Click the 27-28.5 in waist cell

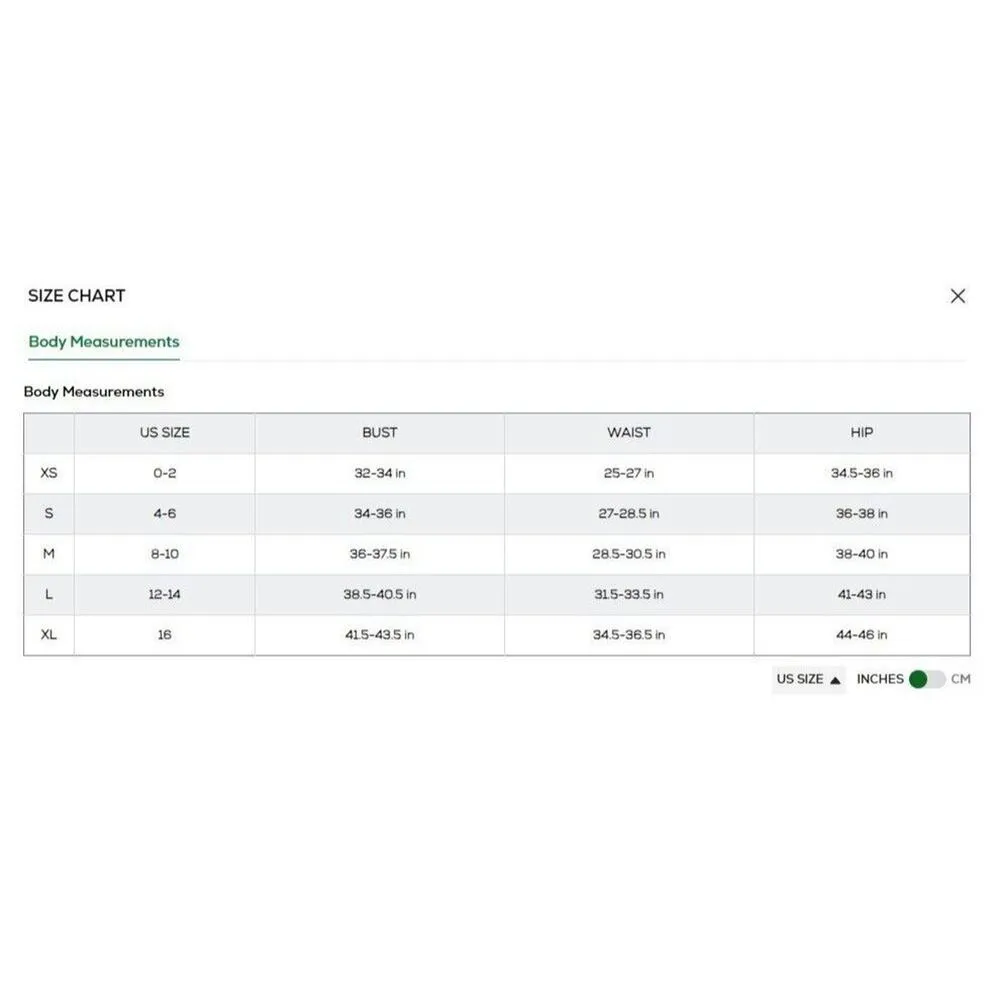coord(629,514)
